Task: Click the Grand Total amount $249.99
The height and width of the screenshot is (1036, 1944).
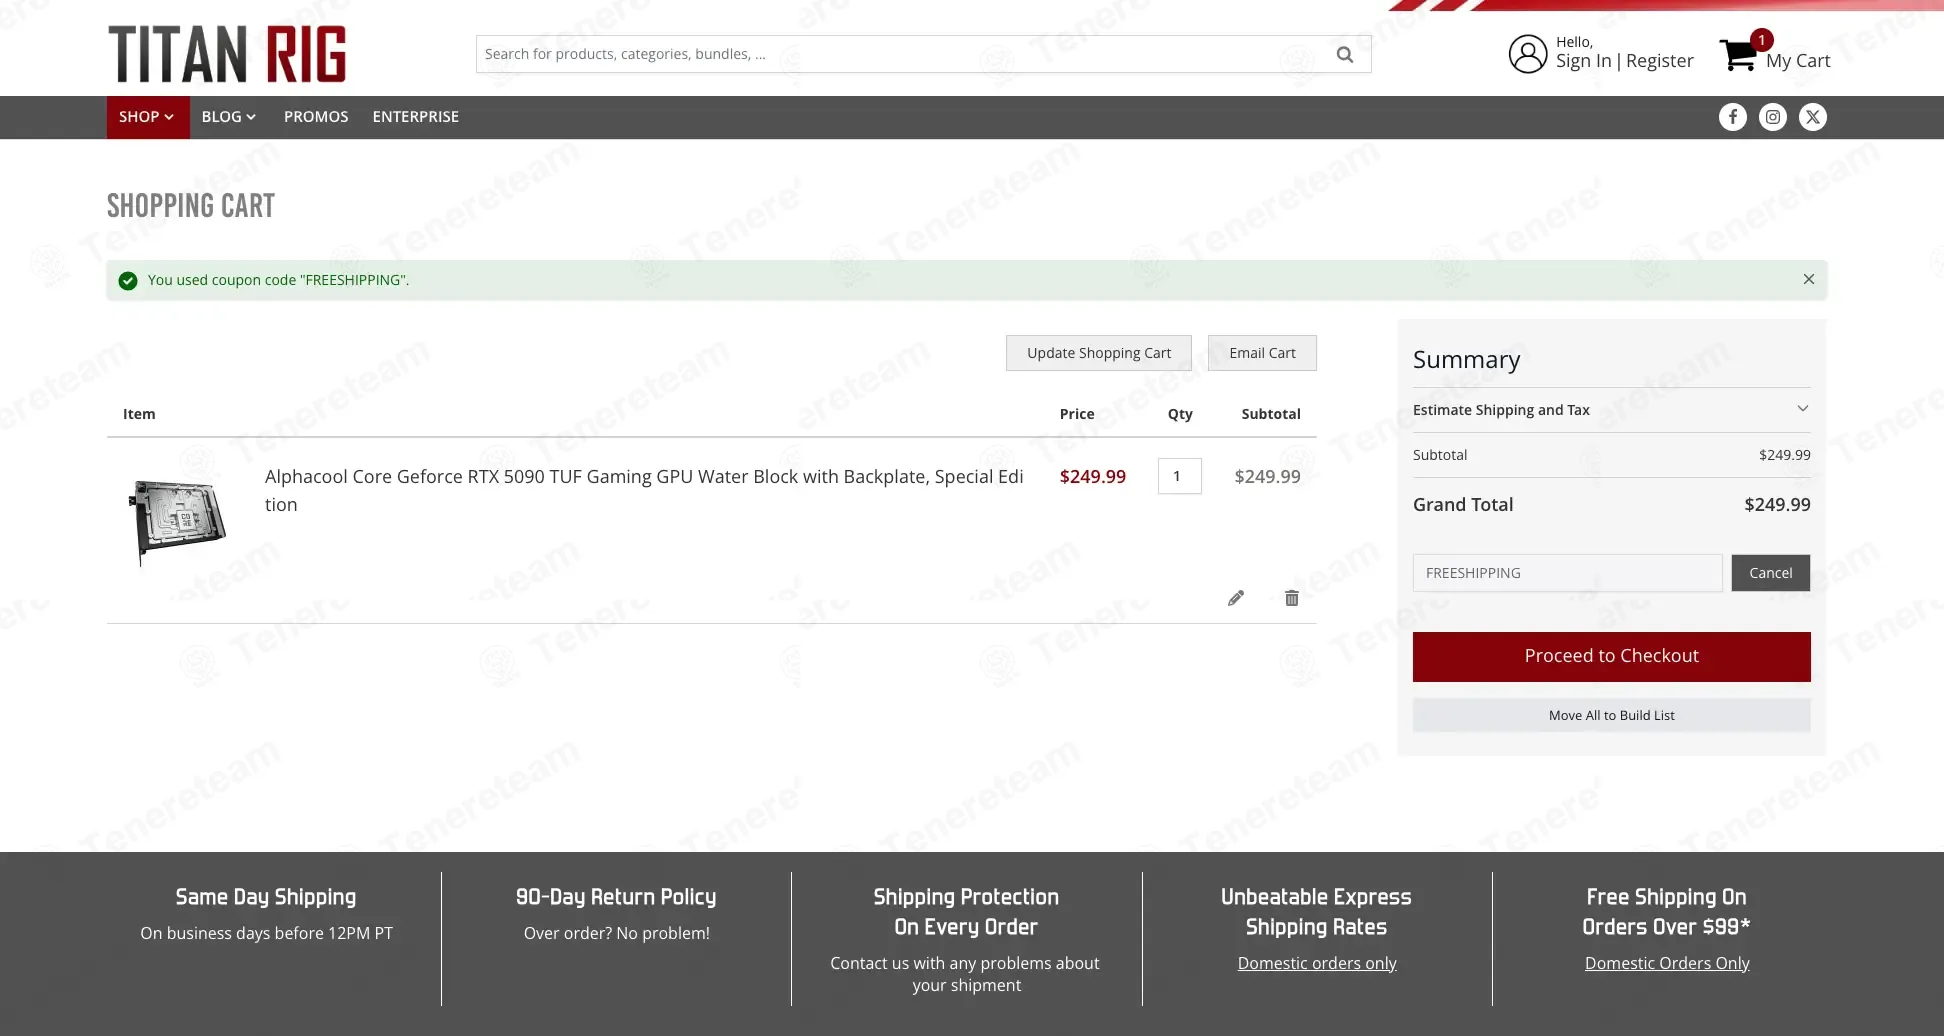Action: 1777,505
